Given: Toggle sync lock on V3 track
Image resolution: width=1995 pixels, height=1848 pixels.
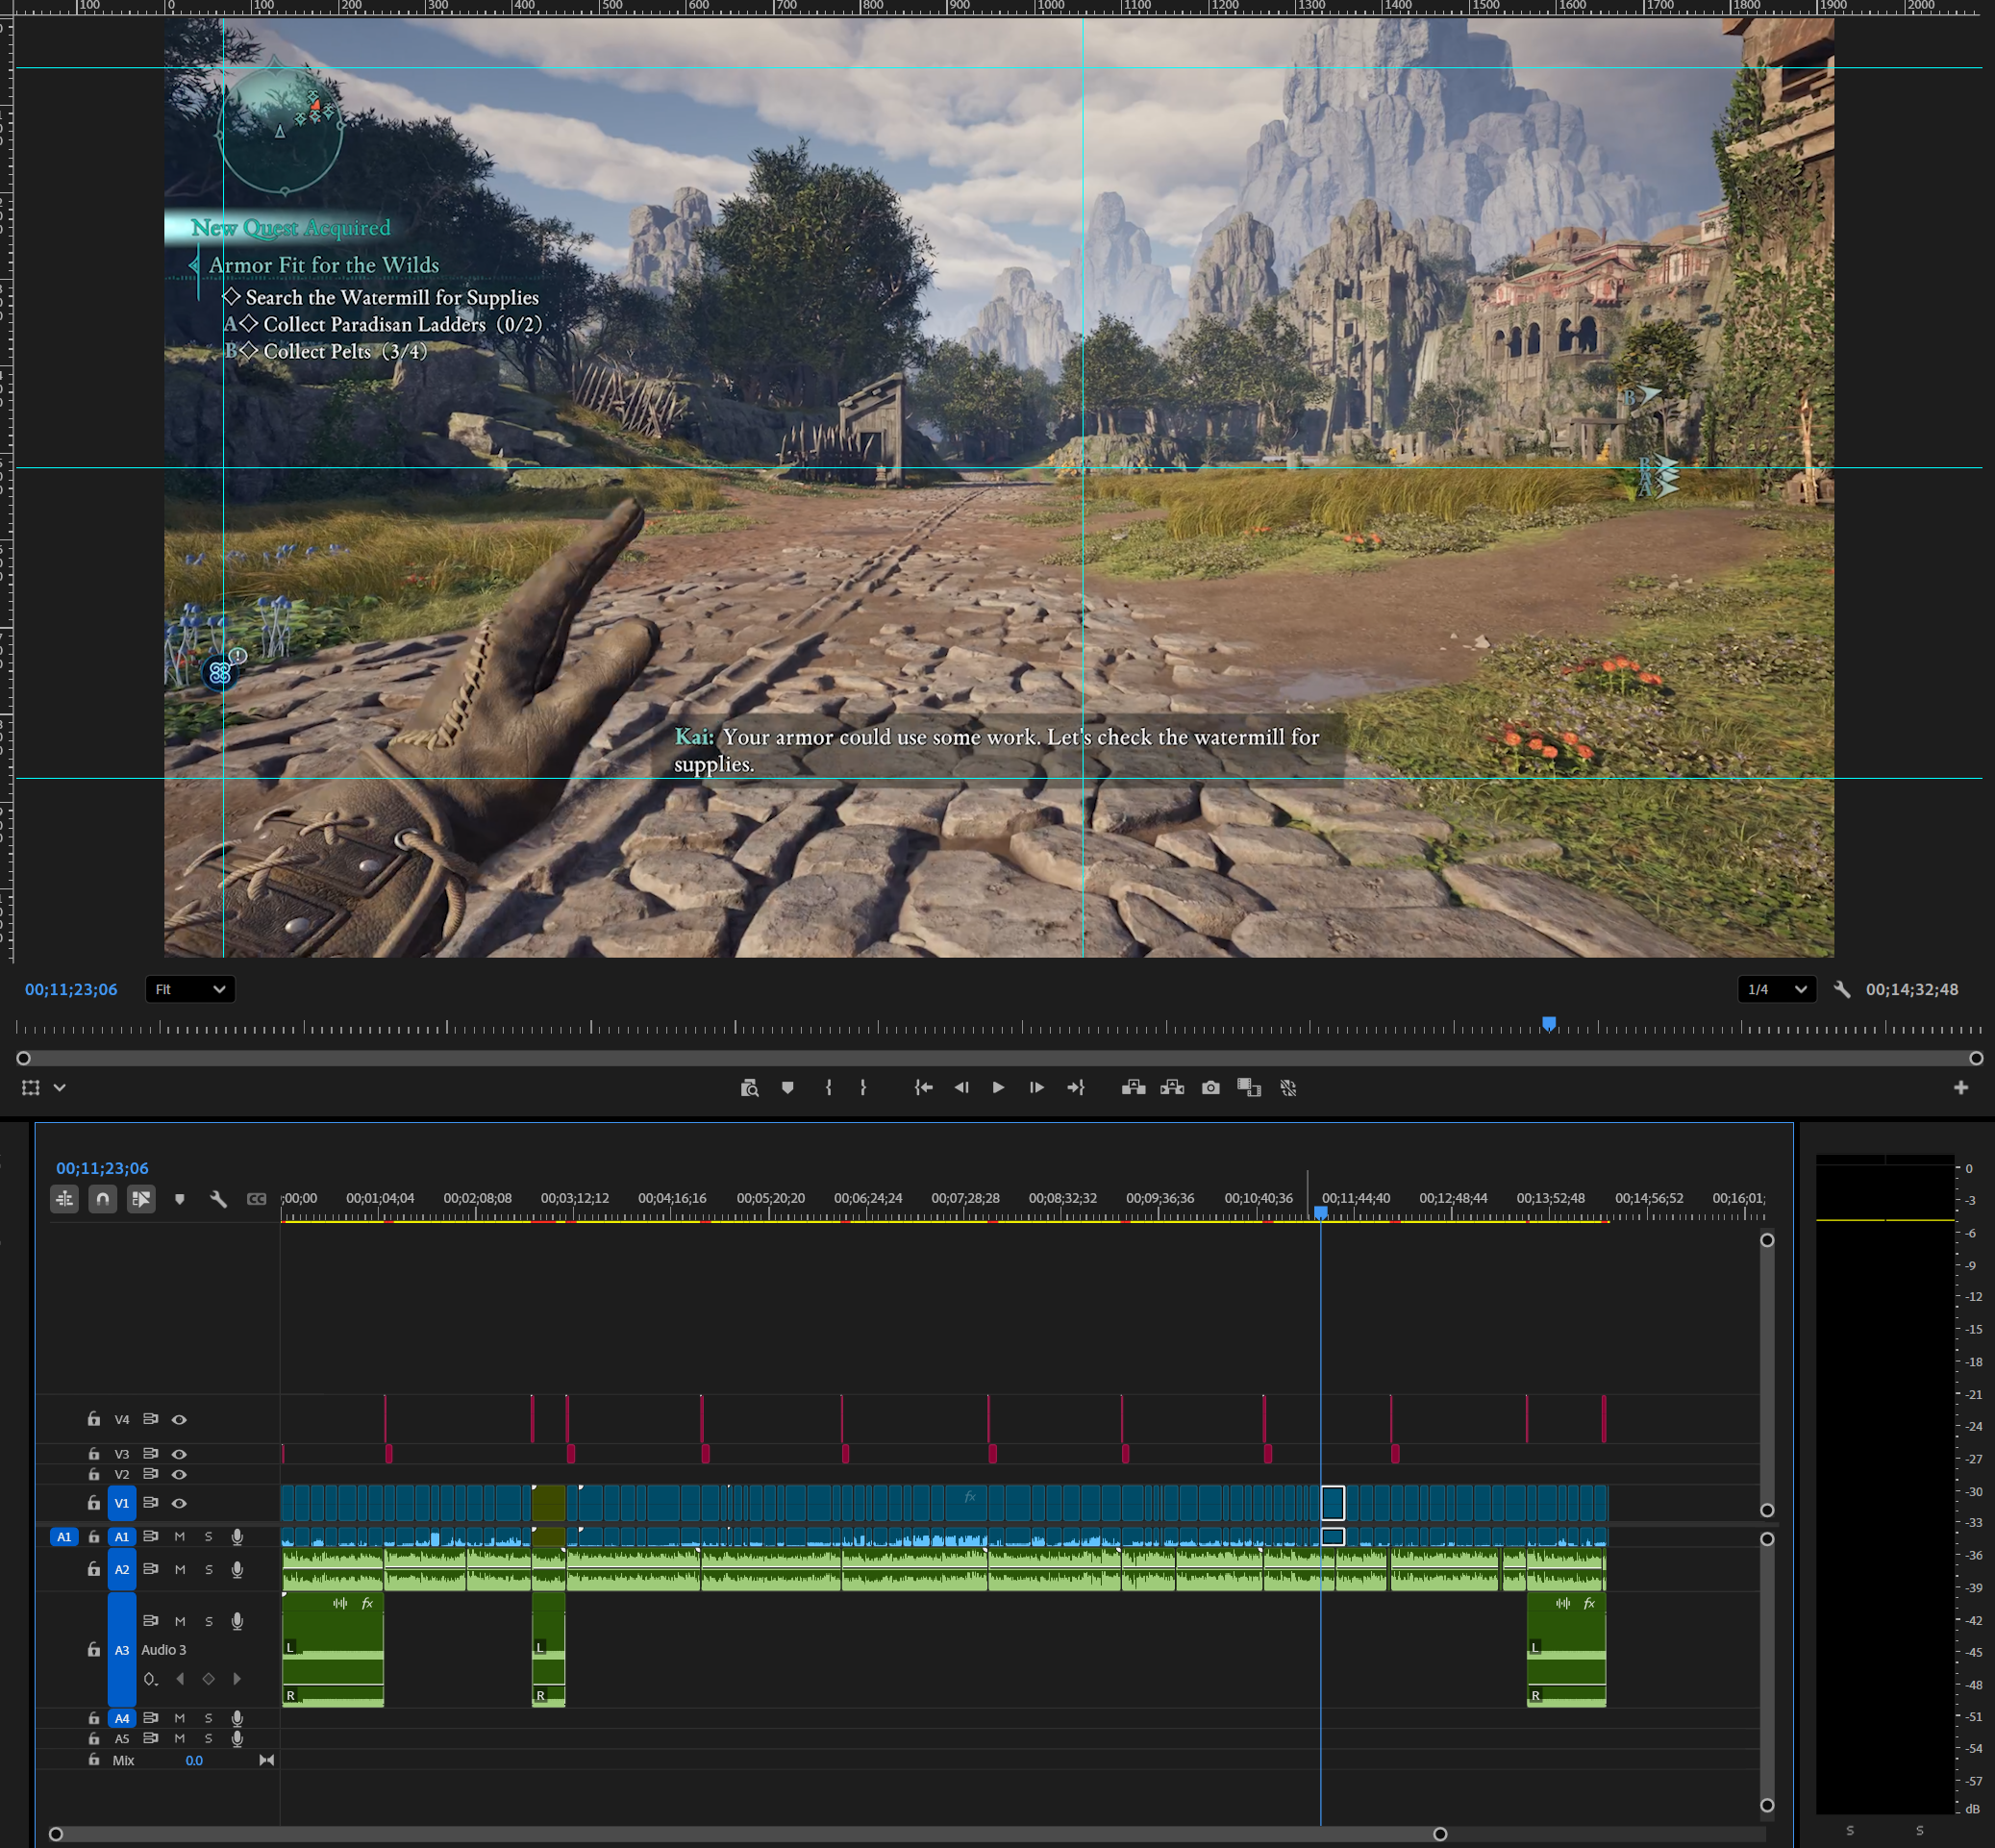Looking at the screenshot, I should point(150,1453).
